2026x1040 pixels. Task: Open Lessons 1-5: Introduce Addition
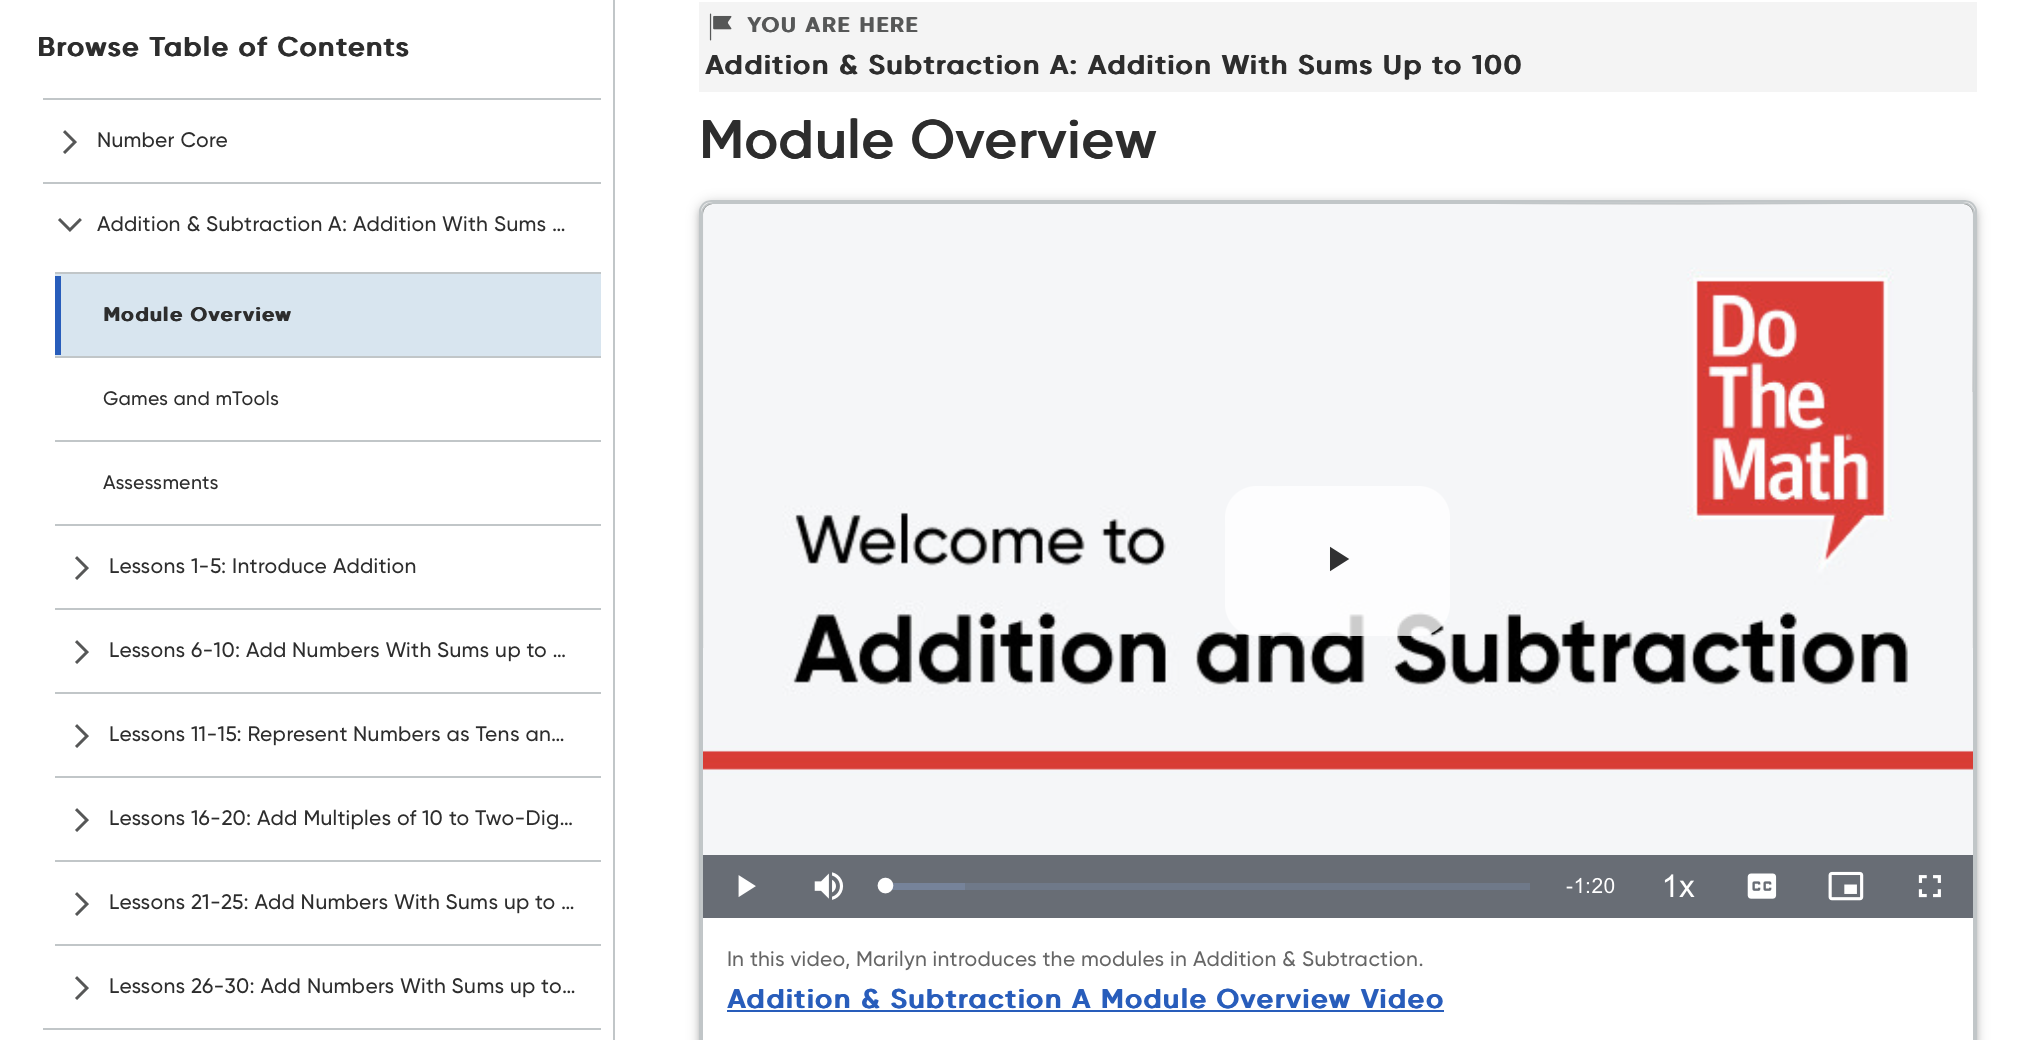[262, 566]
